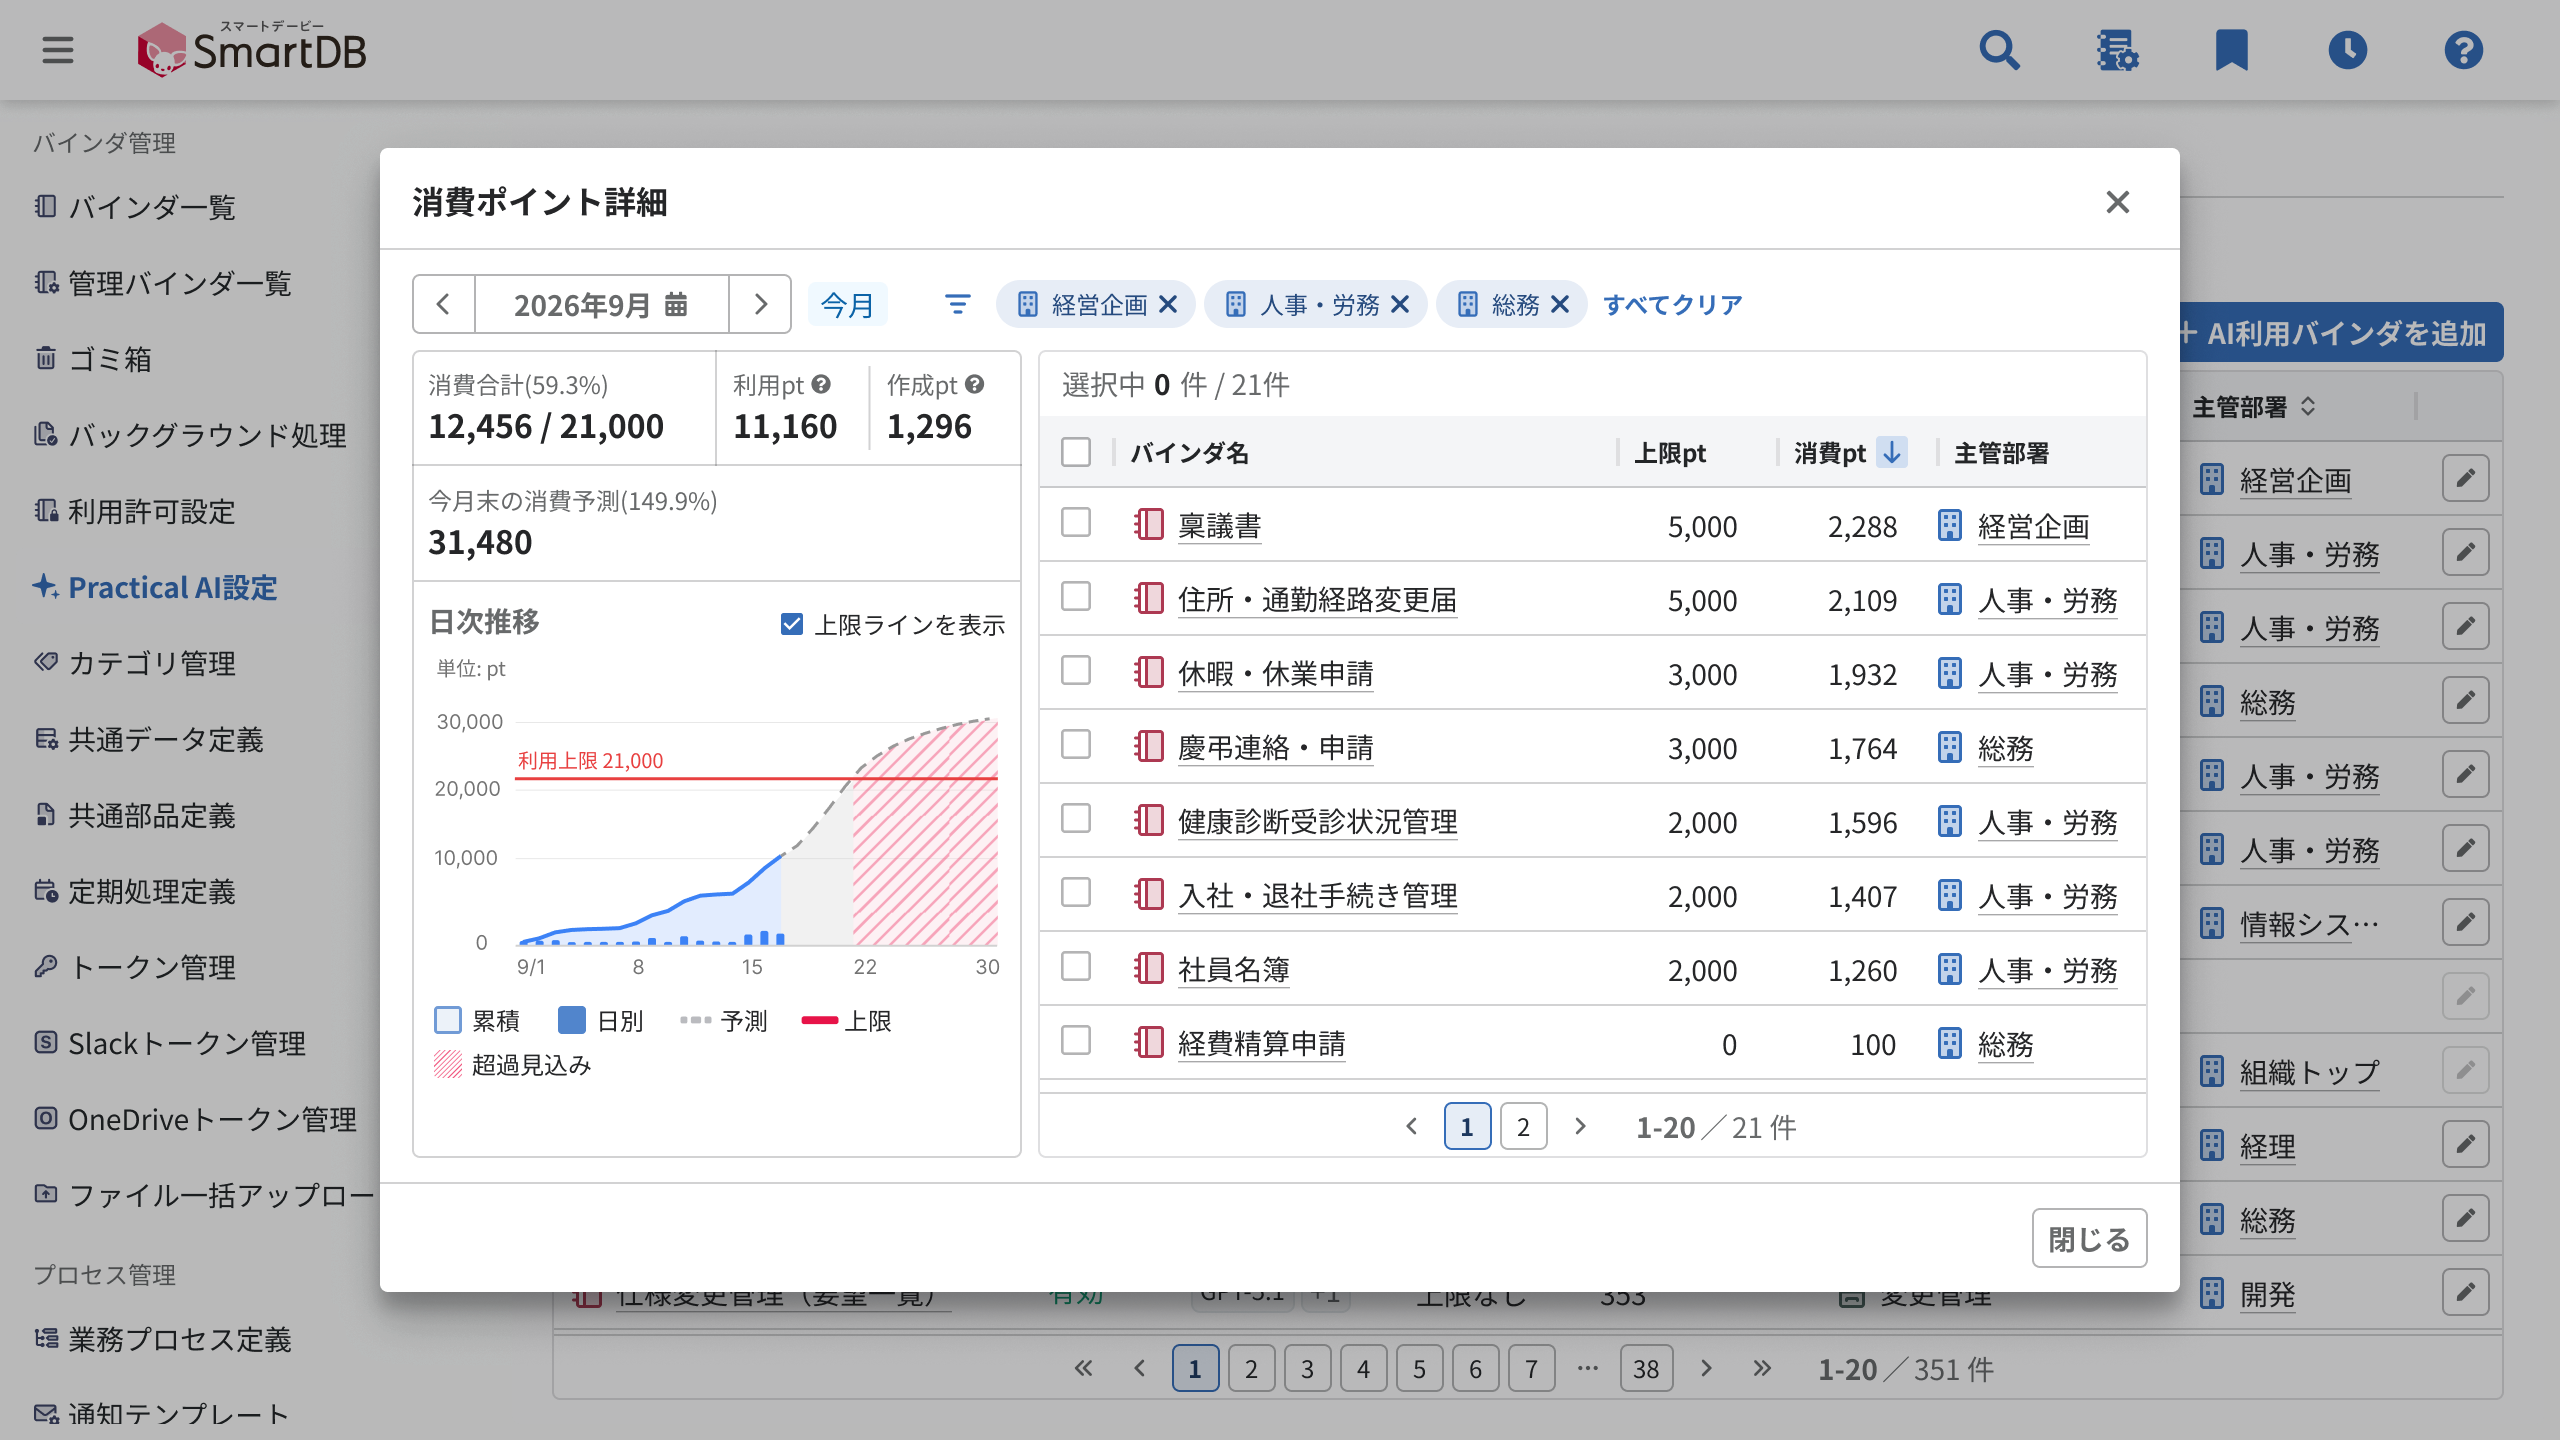Open the 社員名簿 binder link
2560x1440 pixels.
(1234, 970)
